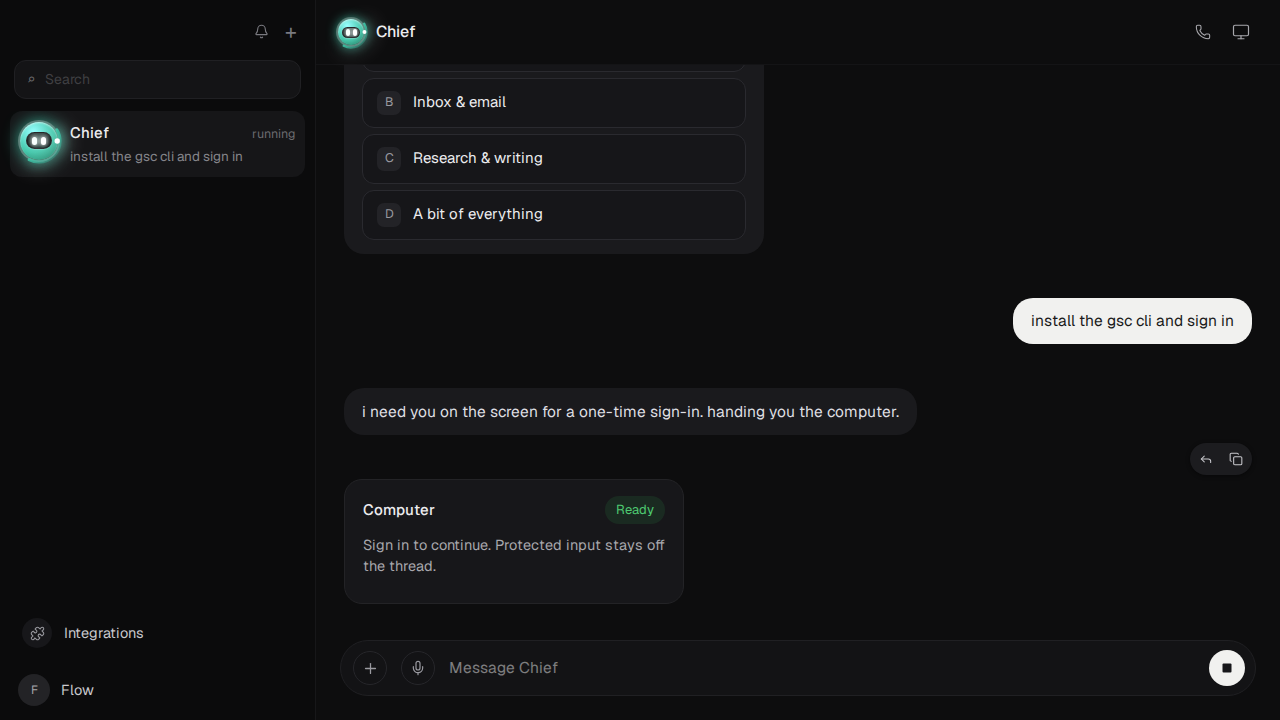Open the Chief conversation in sidebar
Screen dimensions: 1280x720
tap(157, 144)
